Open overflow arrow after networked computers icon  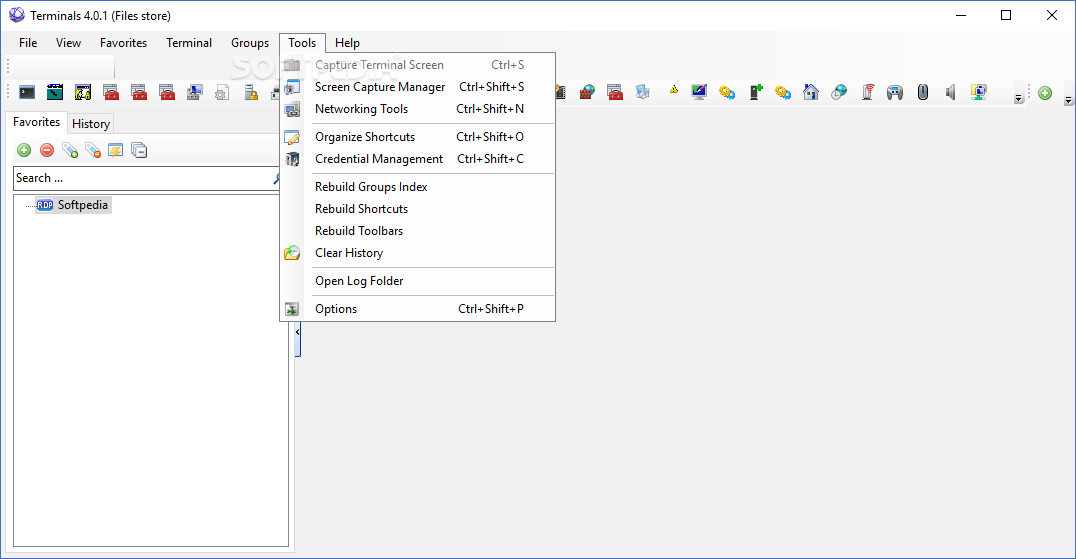[1019, 99]
